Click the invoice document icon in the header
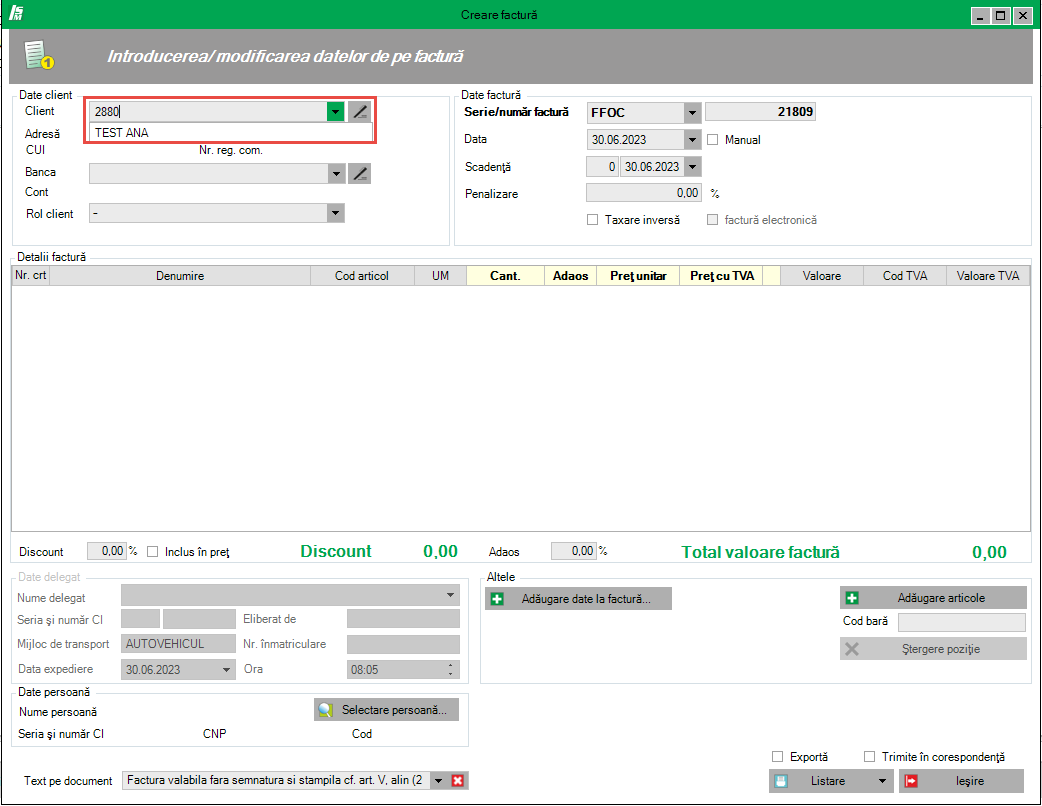This screenshot has height=806, width=1042. click(x=39, y=54)
